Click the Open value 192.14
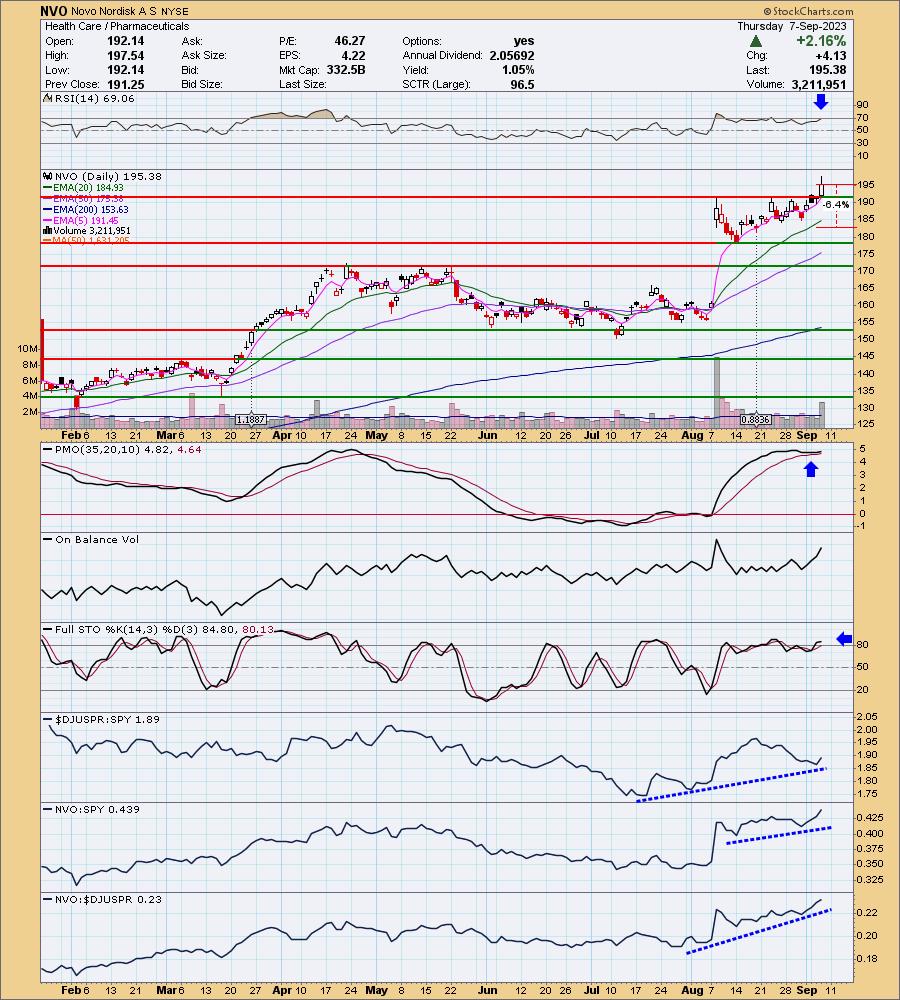This screenshot has height=1000, width=900. click(125, 41)
